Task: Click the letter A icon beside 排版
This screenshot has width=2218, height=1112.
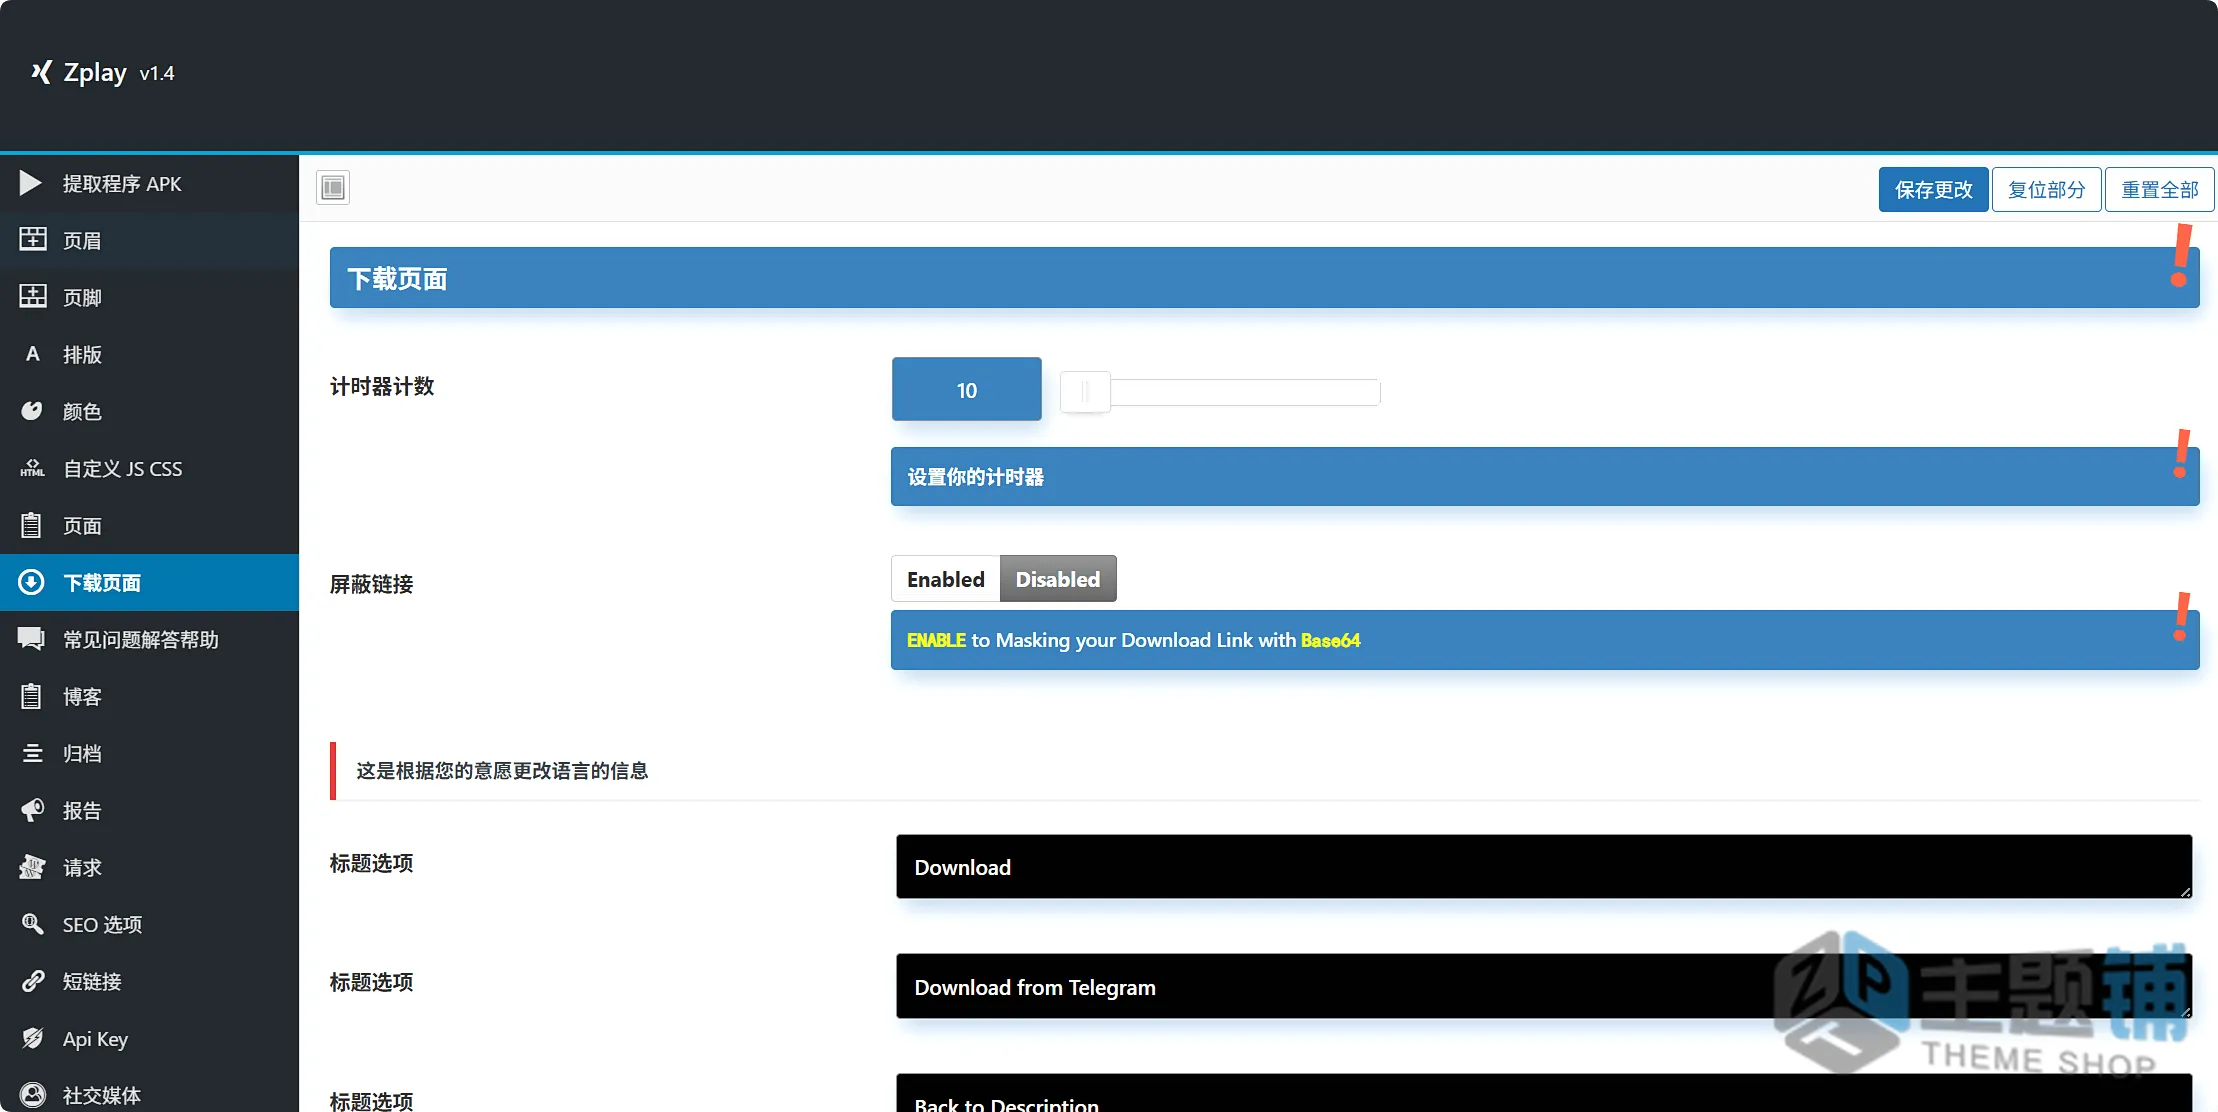Action: [32, 353]
